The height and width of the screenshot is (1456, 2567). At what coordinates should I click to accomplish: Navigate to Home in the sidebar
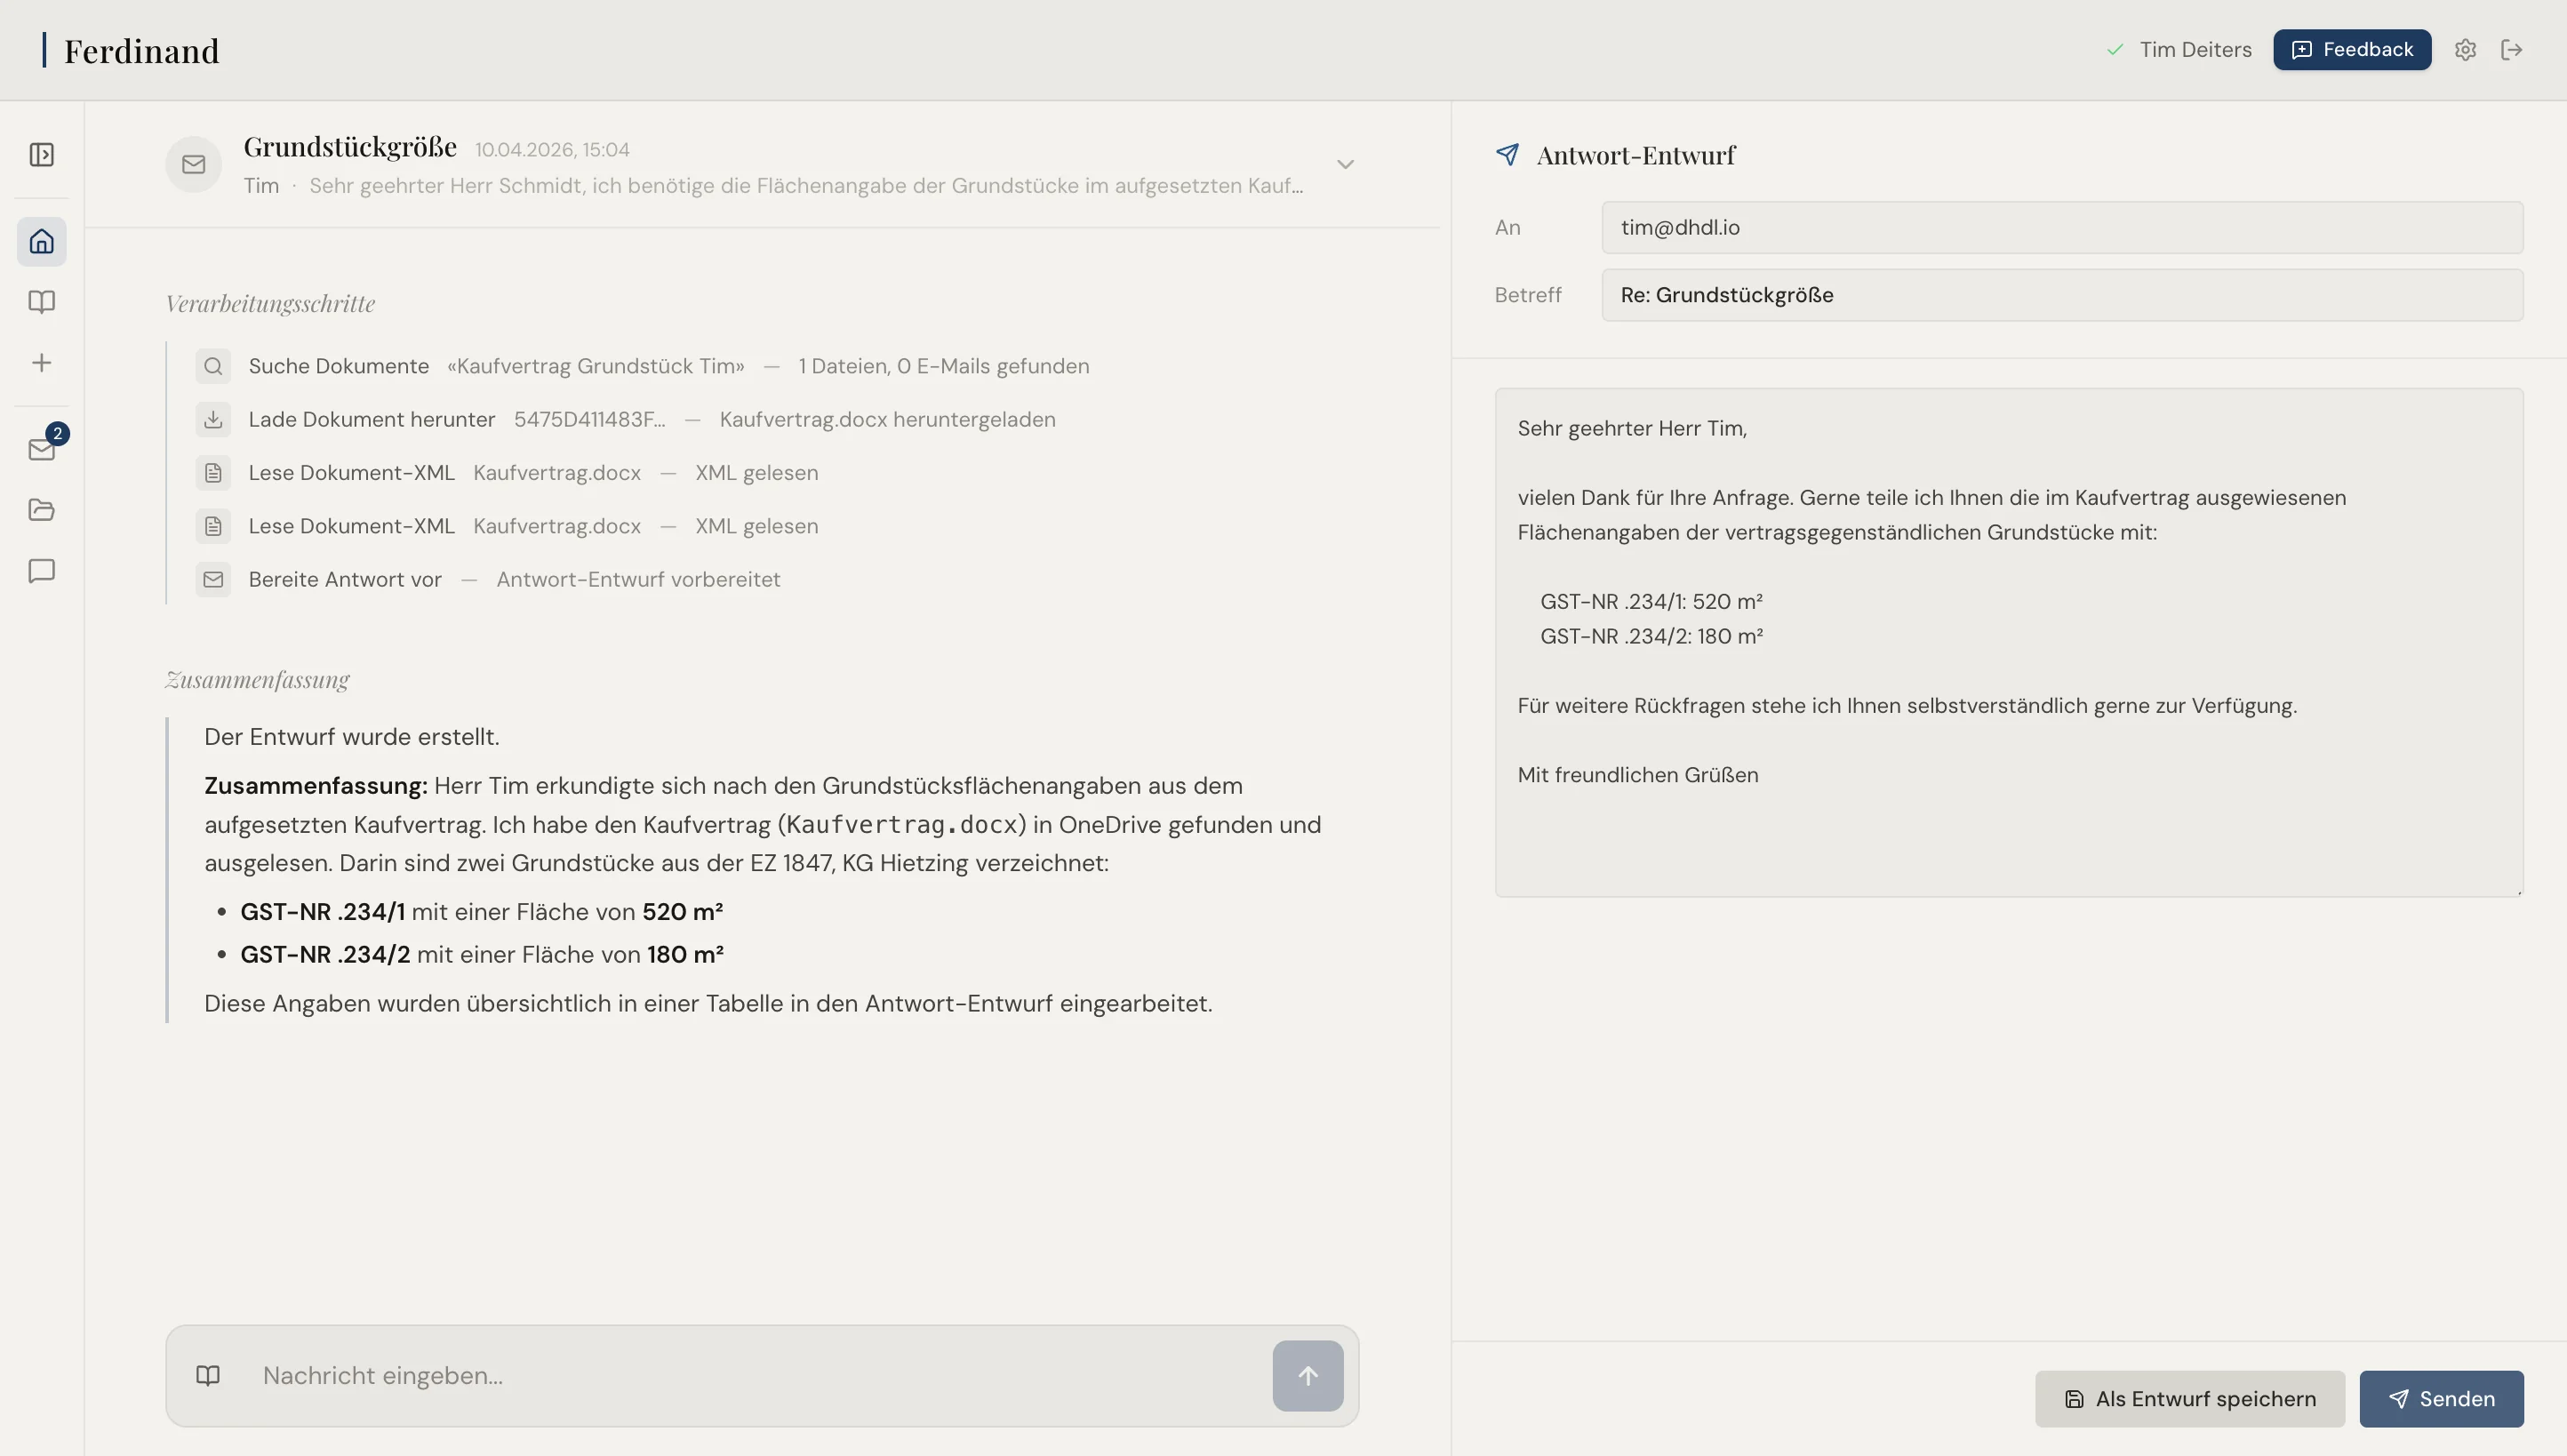pos(41,241)
